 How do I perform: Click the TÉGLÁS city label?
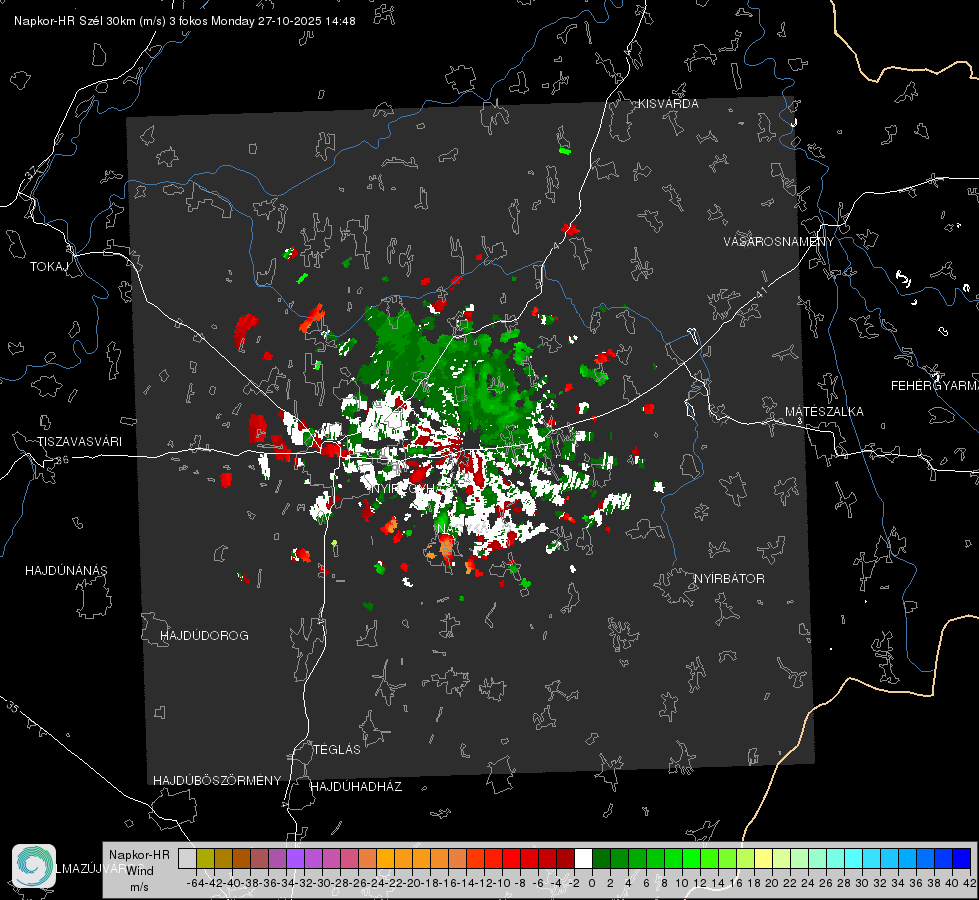(337, 750)
